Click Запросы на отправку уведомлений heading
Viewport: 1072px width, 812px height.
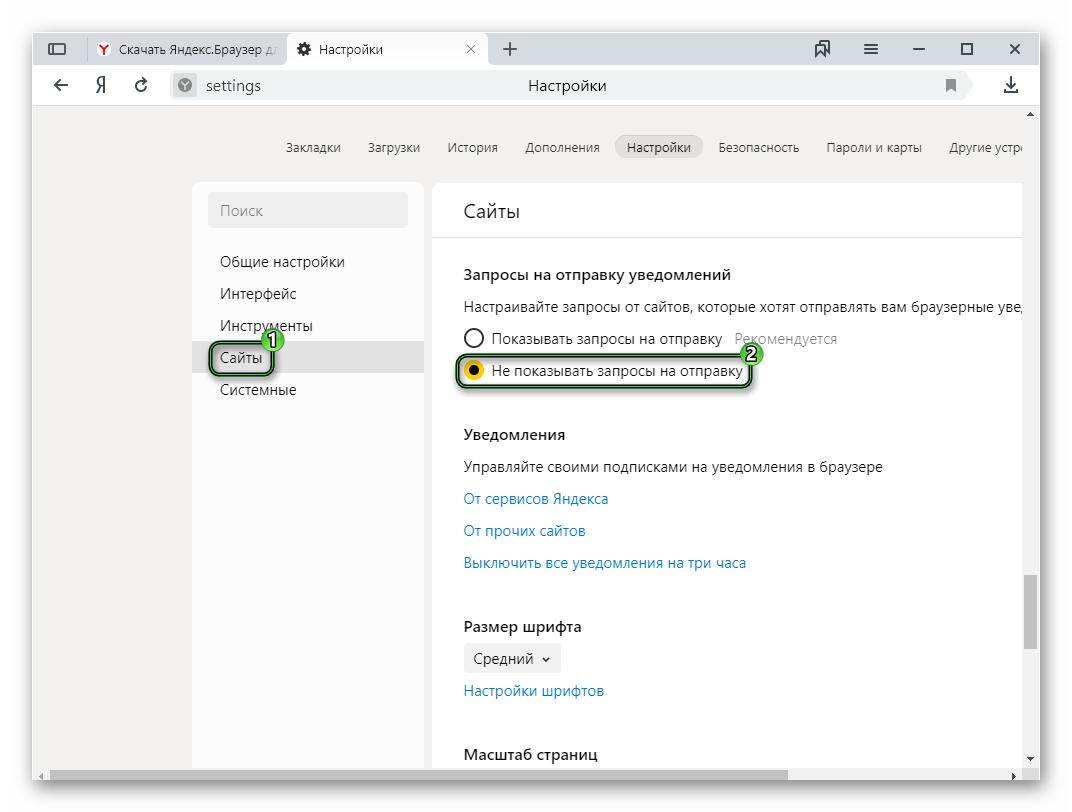(x=597, y=275)
